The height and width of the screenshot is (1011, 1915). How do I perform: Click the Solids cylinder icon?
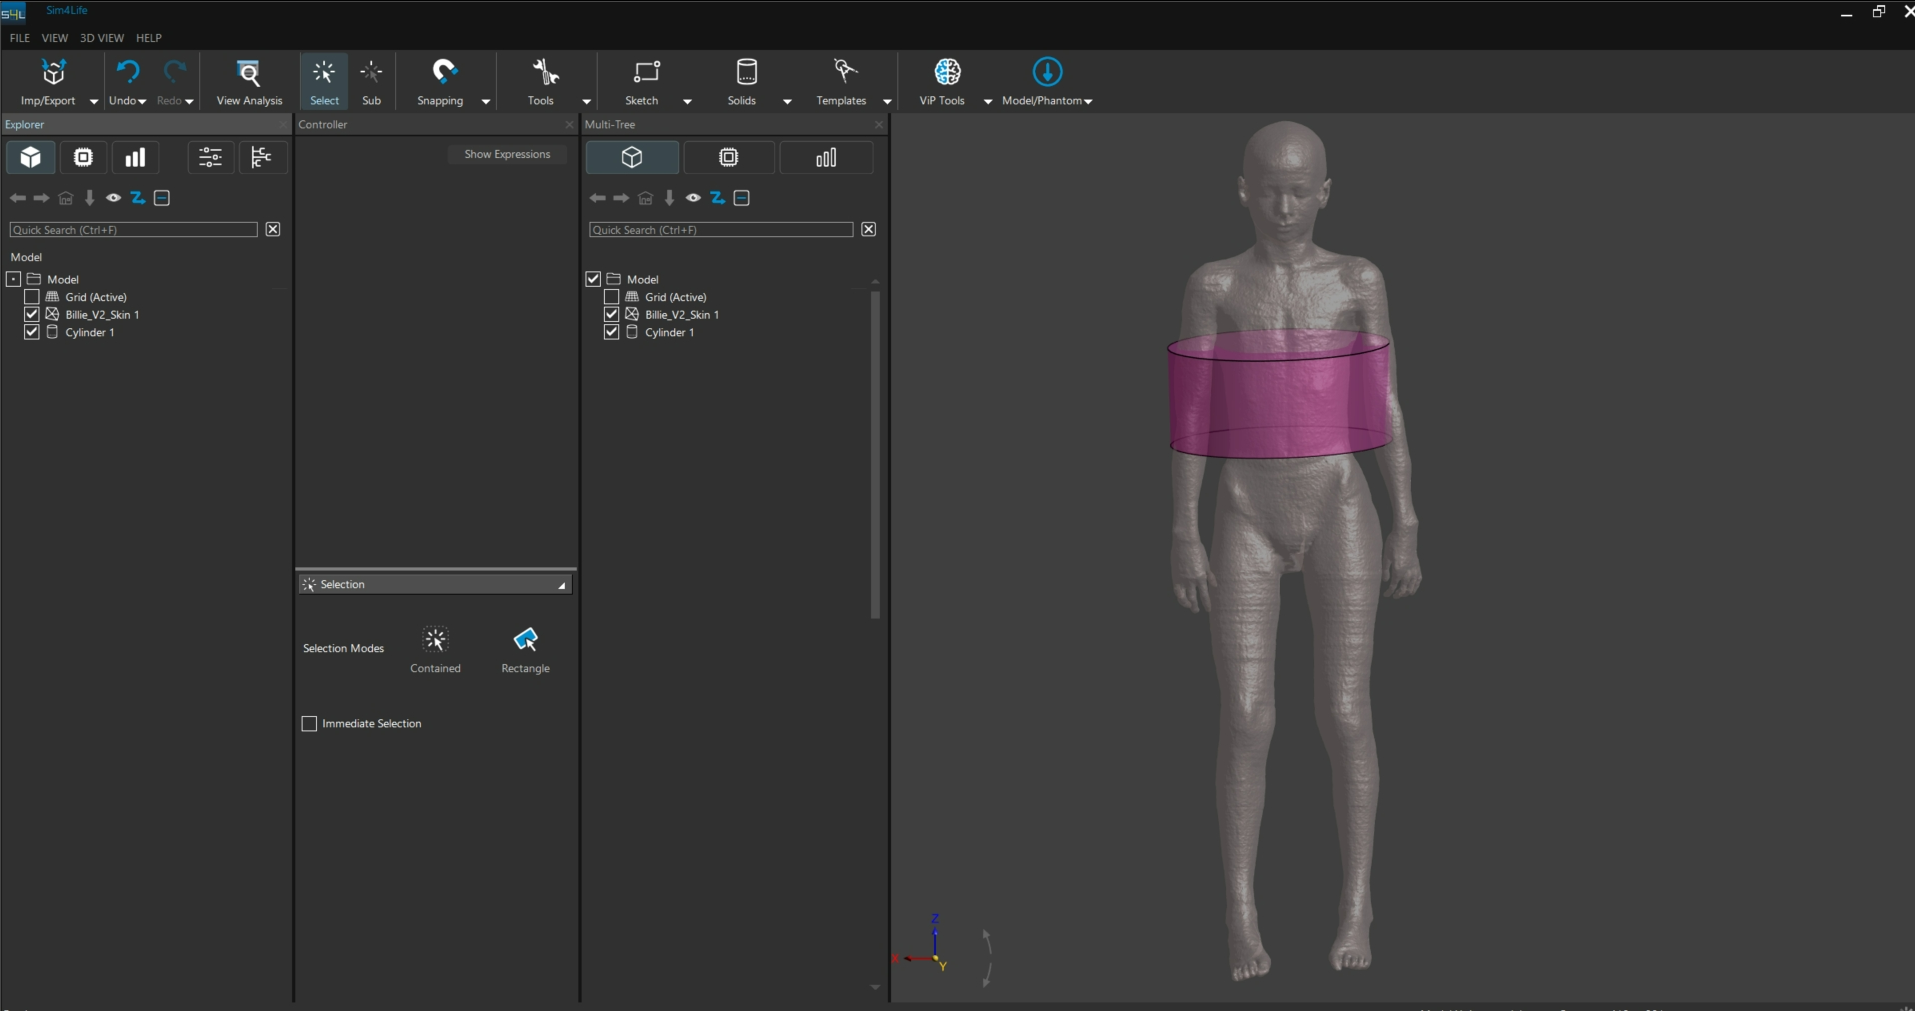(x=746, y=73)
